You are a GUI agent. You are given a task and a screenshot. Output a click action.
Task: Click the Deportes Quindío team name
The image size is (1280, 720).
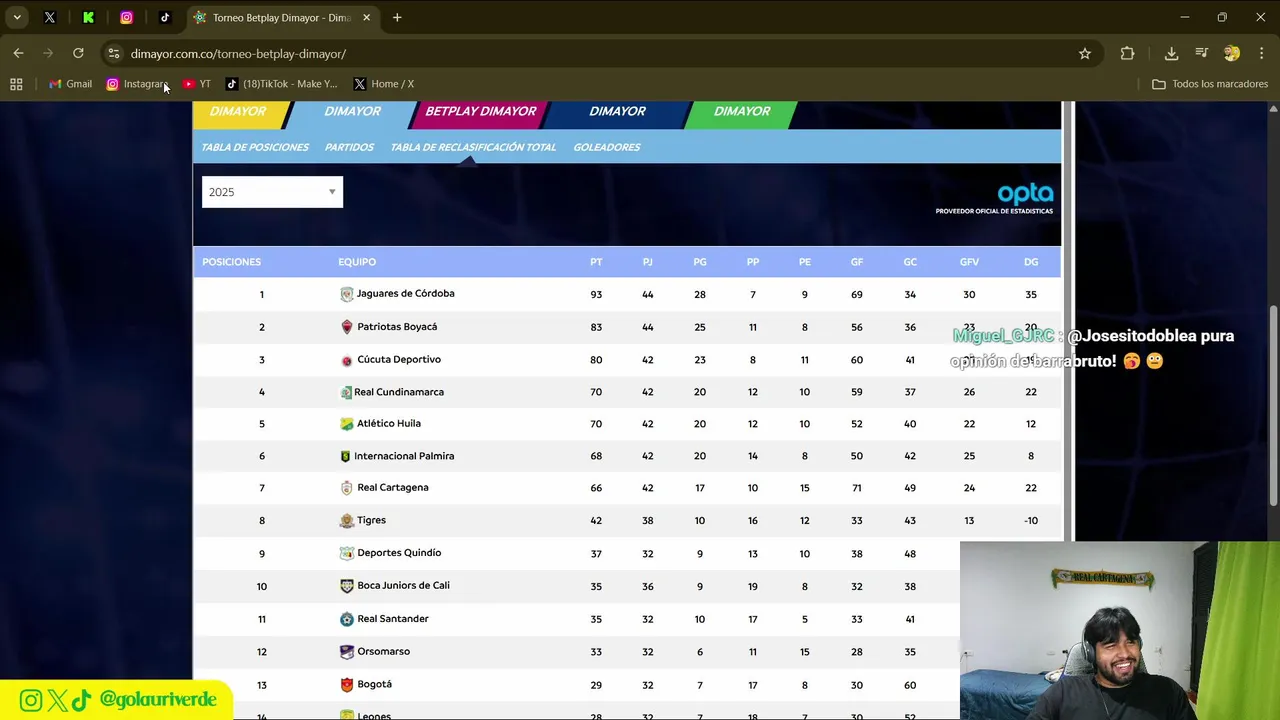tap(399, 553)
